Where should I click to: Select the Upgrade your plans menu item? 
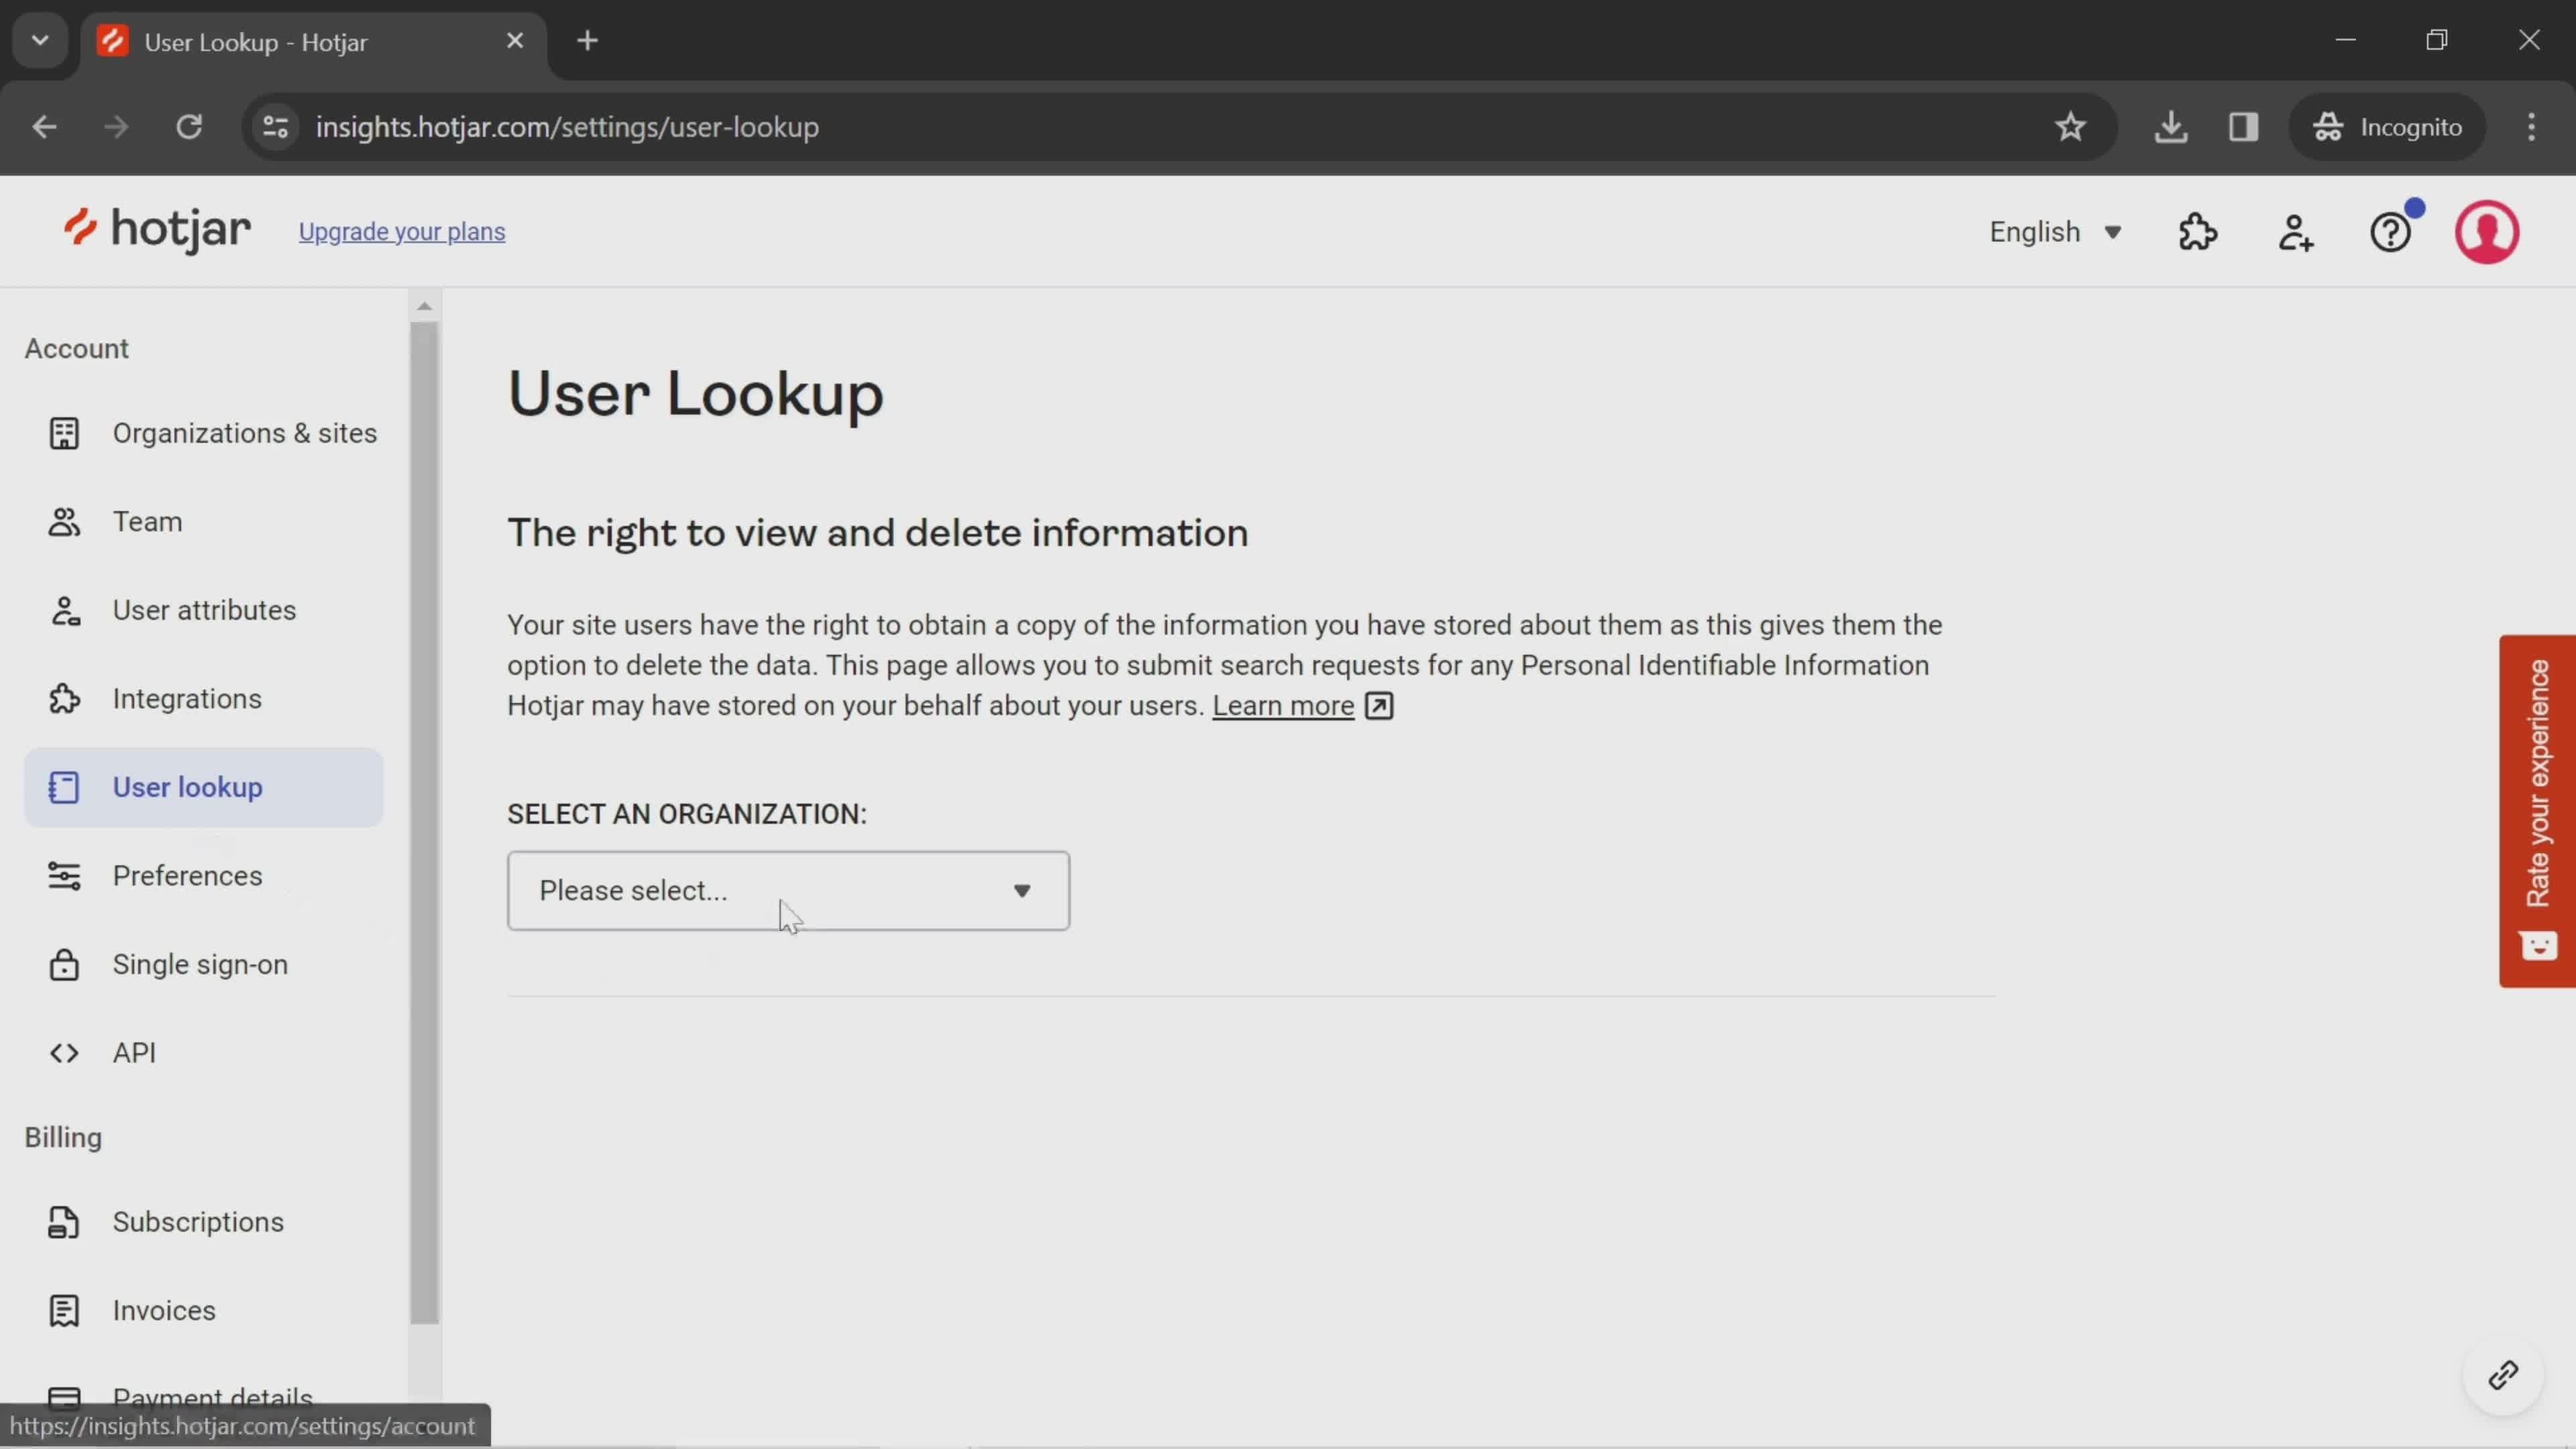402,230
